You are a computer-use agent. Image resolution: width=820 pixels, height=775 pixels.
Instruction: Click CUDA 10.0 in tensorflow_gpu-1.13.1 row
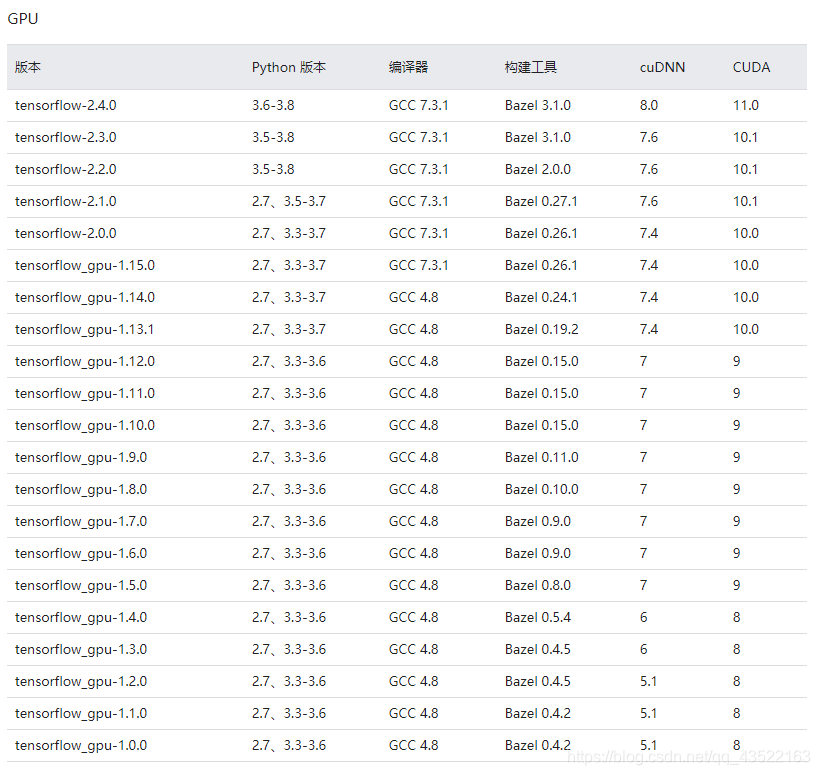(746, 329)
